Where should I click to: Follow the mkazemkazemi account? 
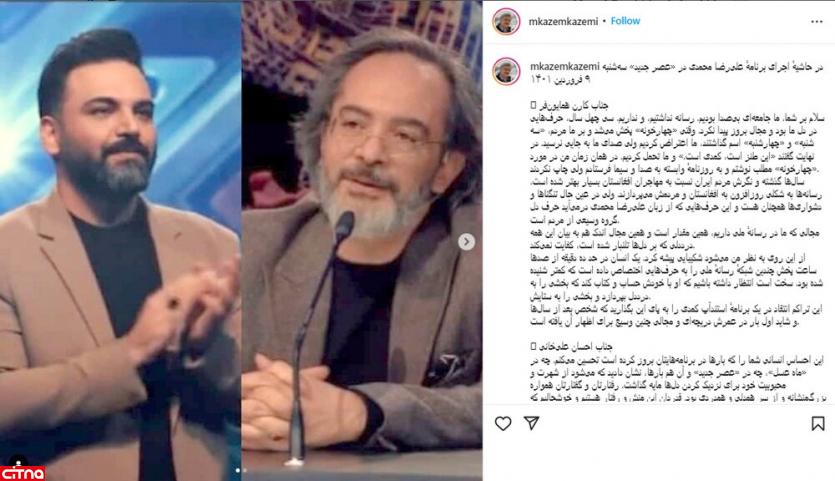point(625,21)
